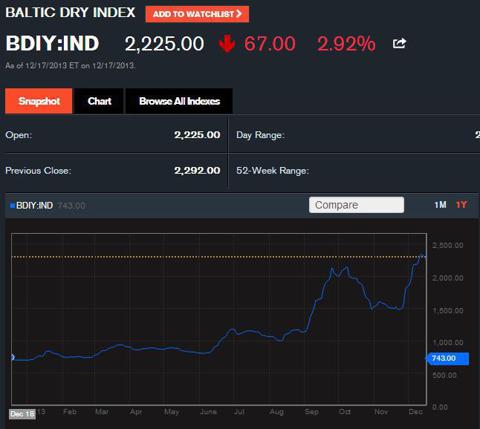Click Add to Watchlist button

coord(197,14)
